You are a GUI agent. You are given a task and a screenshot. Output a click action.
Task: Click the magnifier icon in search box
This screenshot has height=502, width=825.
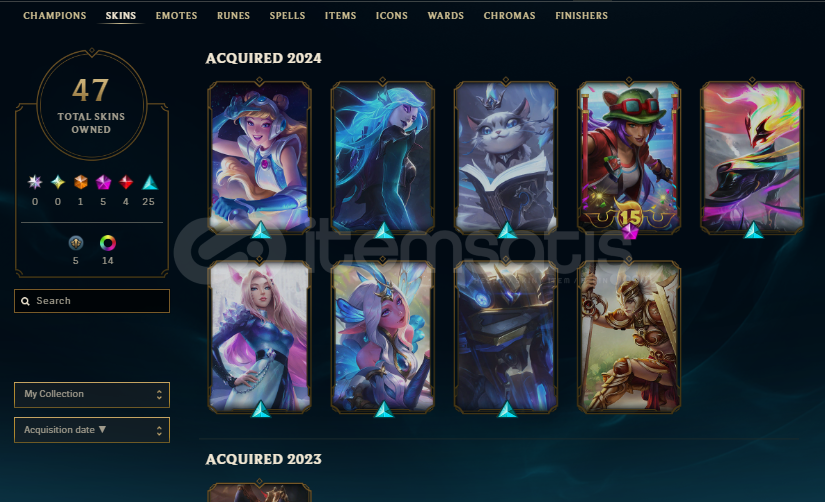(x=25, y=301)
